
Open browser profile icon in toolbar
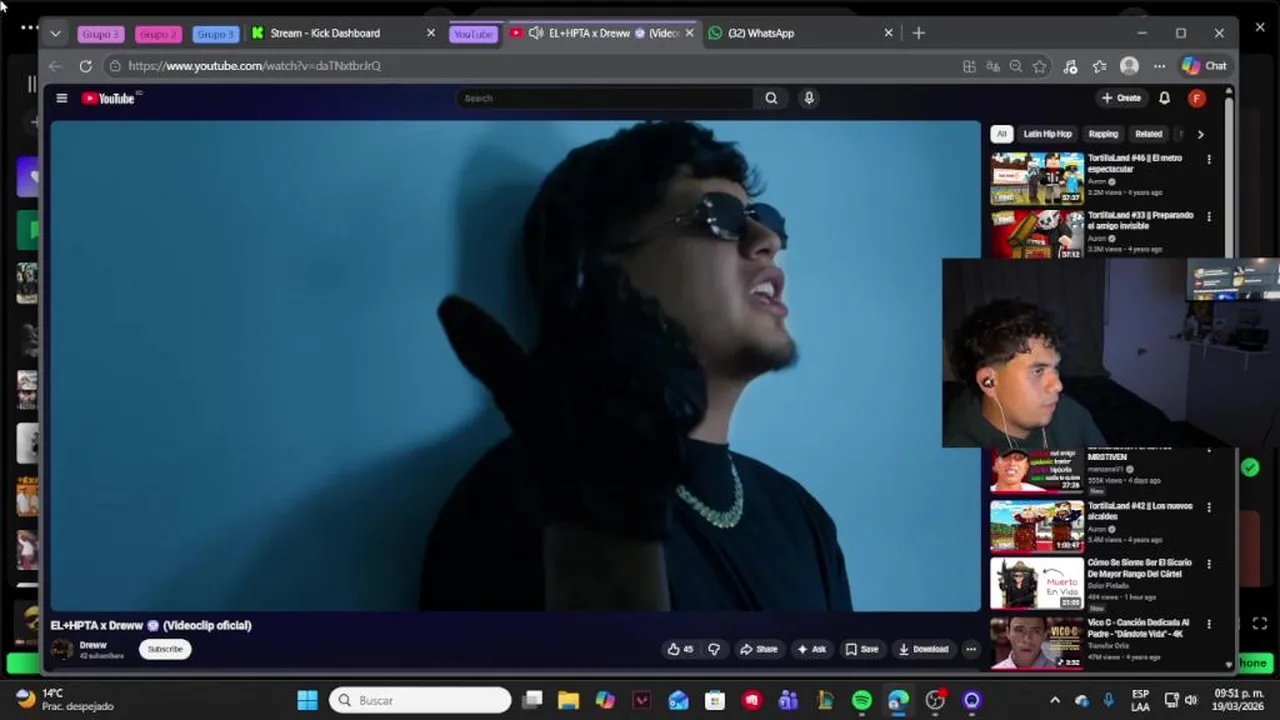[x=1129, y=66]
